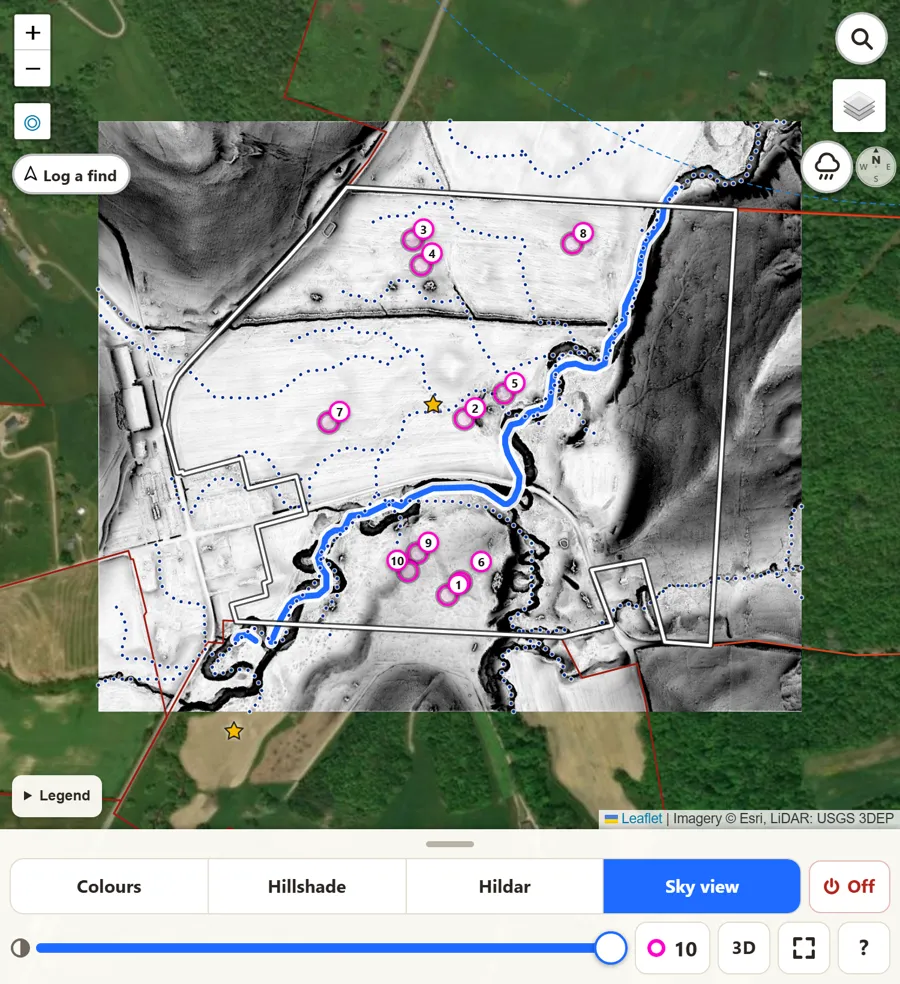900x984 pixels.
Task: Select find marker number 7
Action: click(x=339, y=412)
